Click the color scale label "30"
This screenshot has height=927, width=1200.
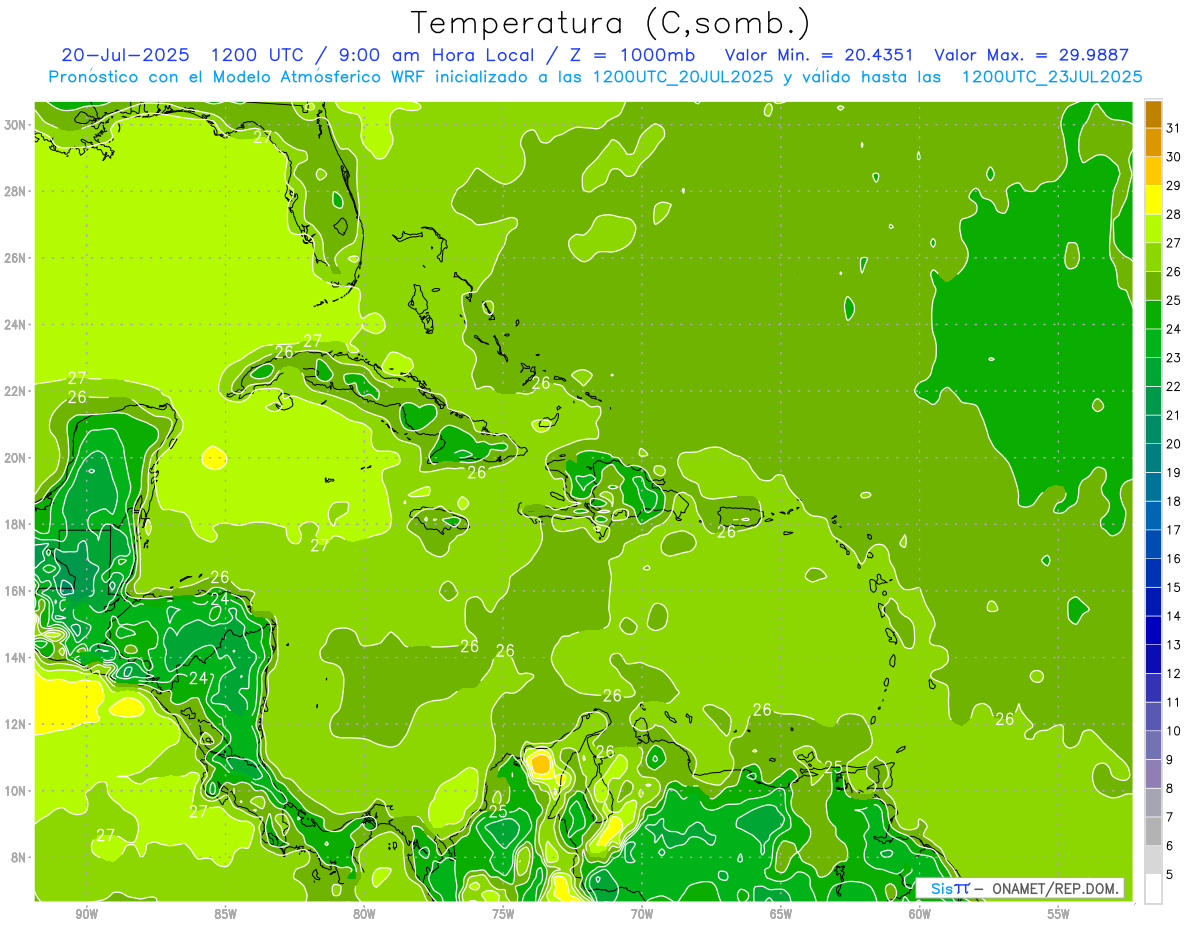click(1173, 157)
